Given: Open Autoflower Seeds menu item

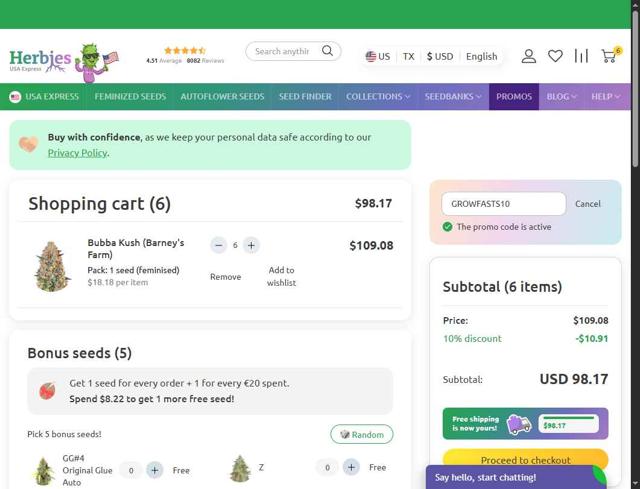Looking at the screenshot, I should [x=222, y=97].
